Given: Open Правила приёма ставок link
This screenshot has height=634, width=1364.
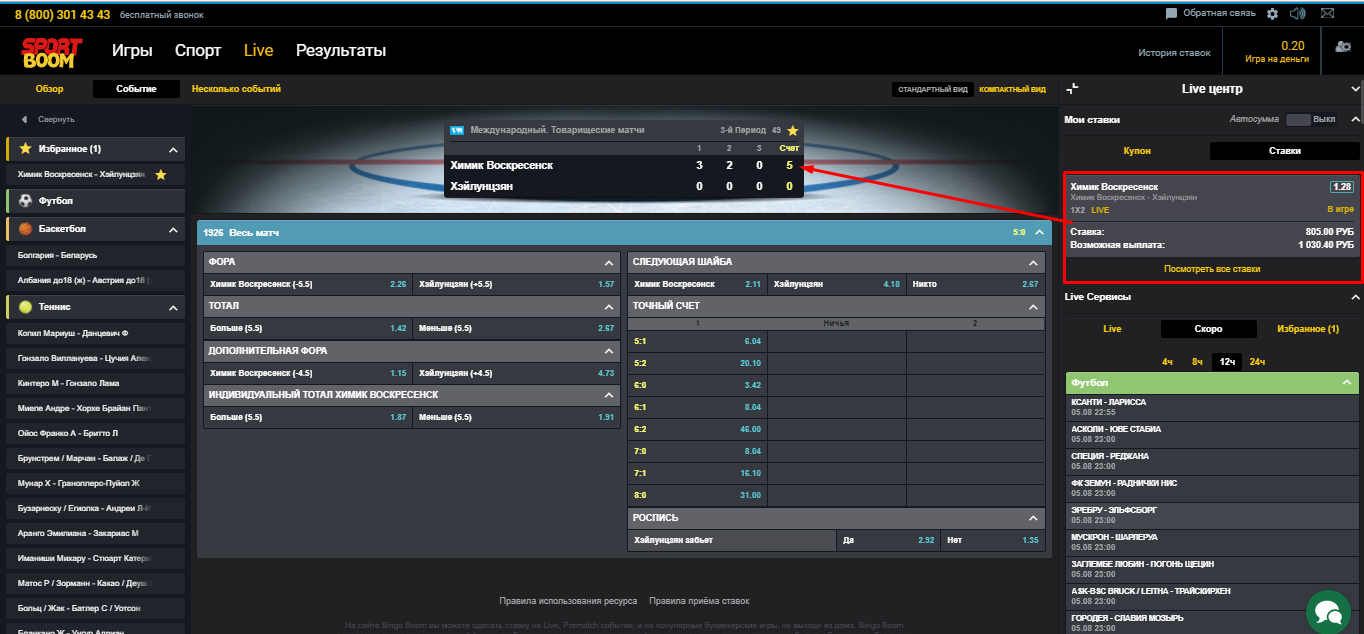Looking at the screenshot, I should click(x=699, y=601).
